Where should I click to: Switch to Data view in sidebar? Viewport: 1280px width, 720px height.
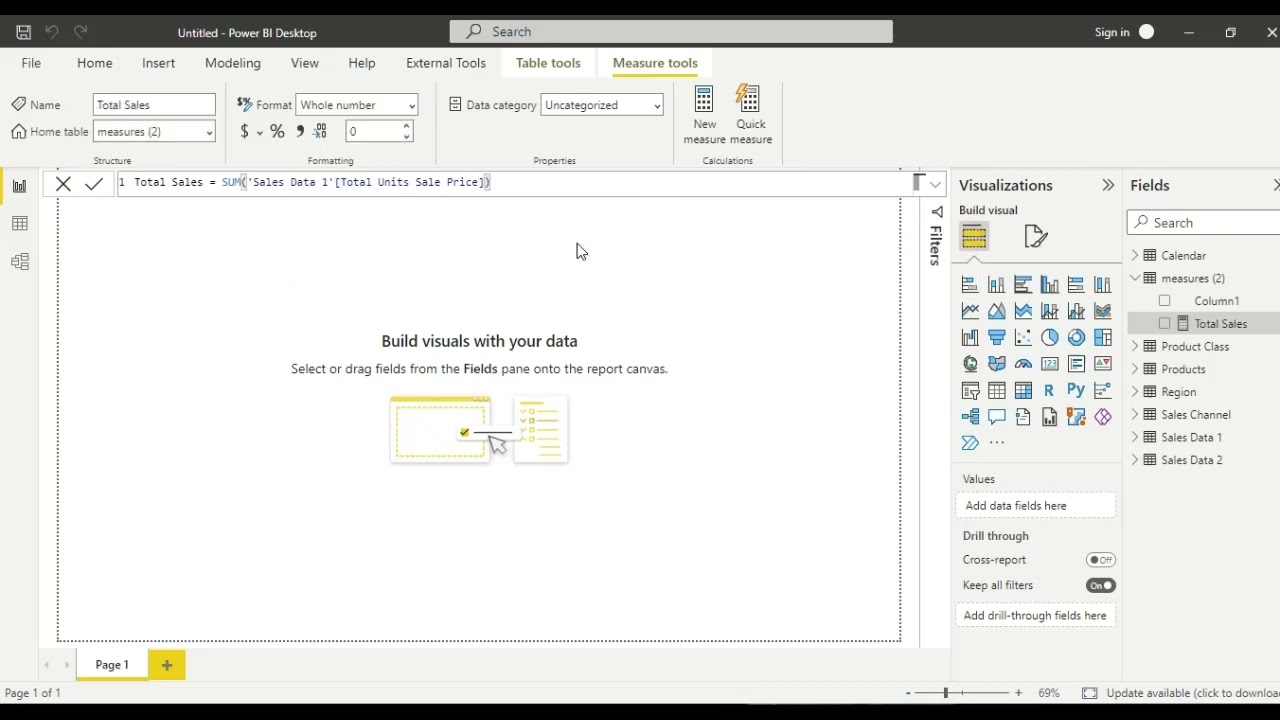click(x=19, y=224)
